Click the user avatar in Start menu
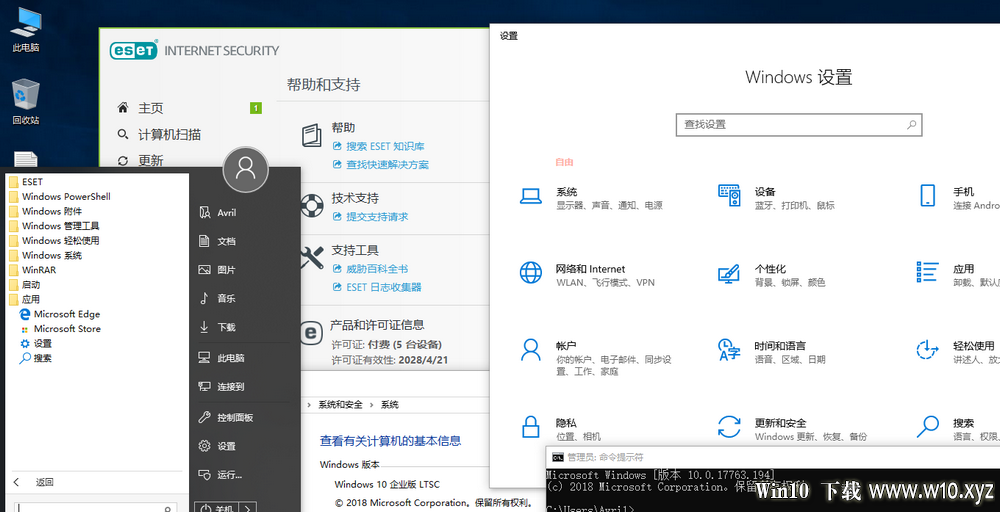The image size is (1000, 512). pos(246,170)
